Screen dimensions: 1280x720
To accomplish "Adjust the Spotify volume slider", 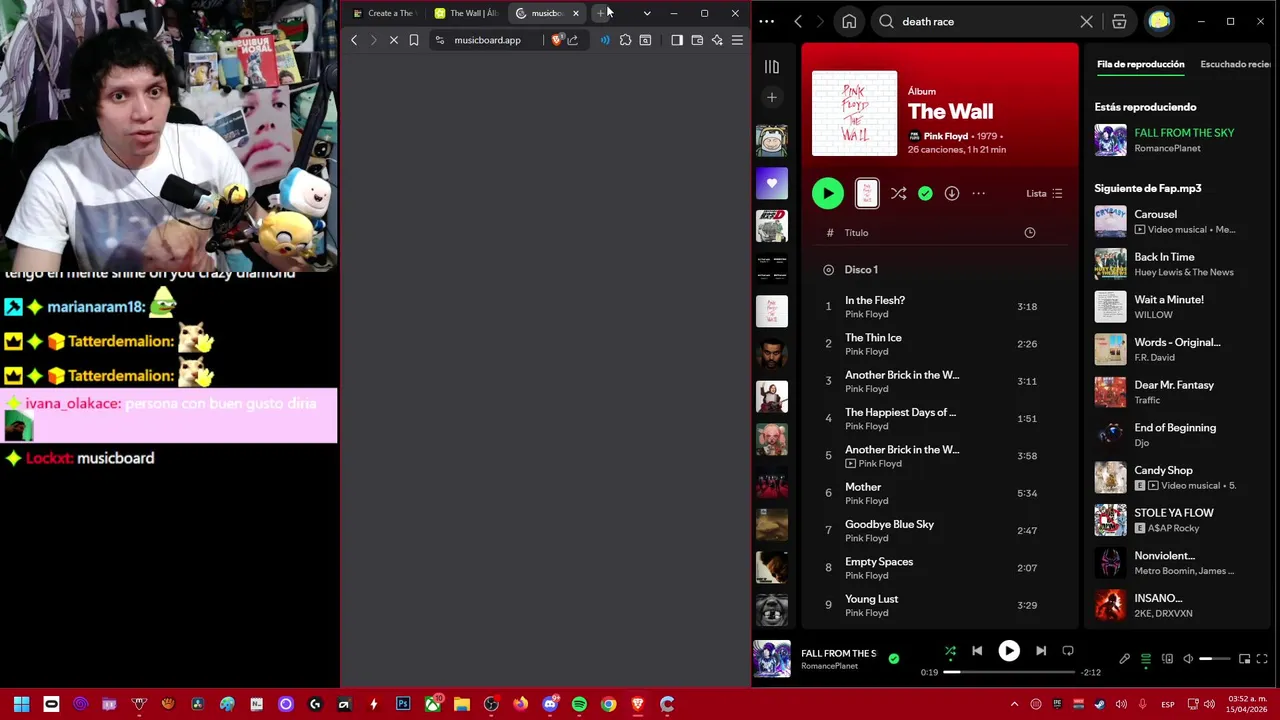I will click(x=1214, y=659).
